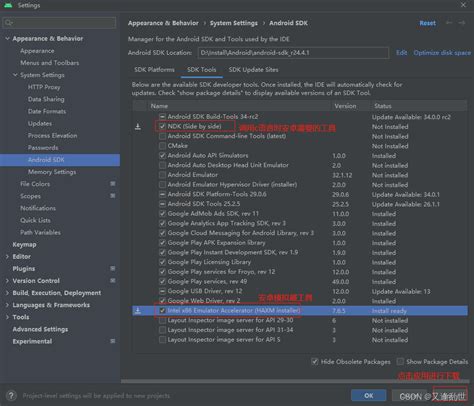Click project-level icon next to Plugins
474x406 pixels.
[x=113, y=268]
